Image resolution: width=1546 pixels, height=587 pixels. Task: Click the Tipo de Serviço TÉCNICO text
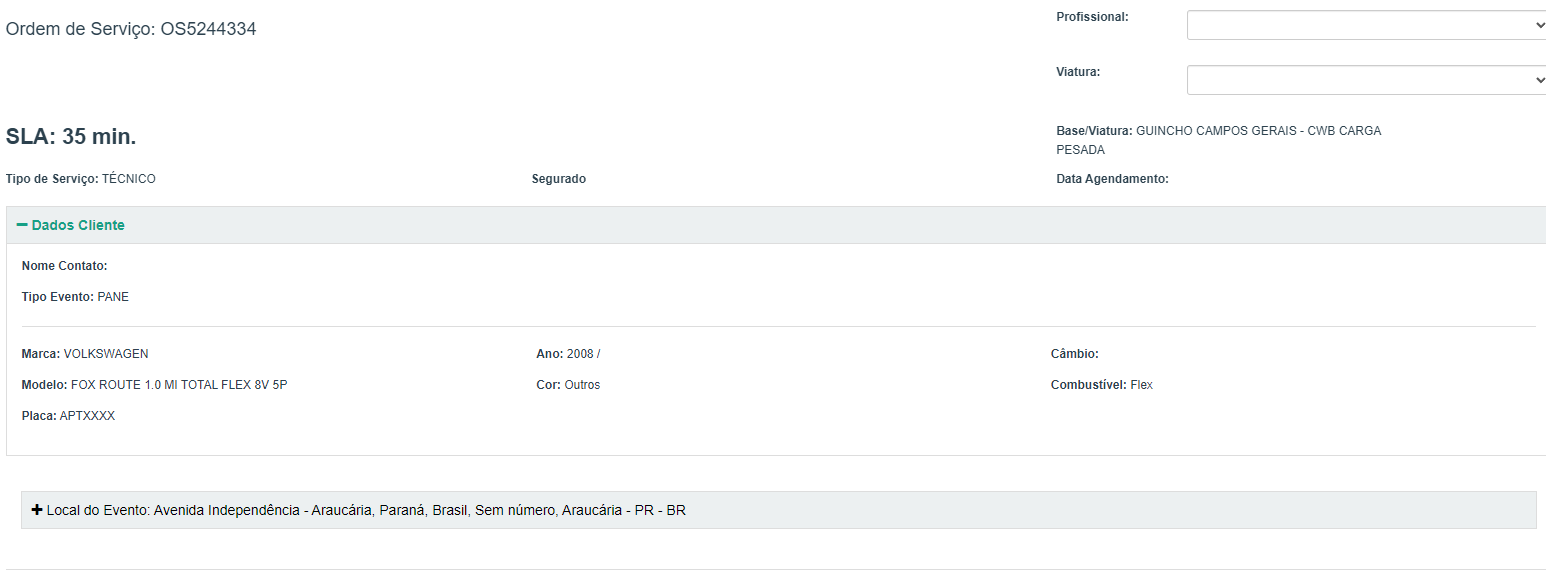[x=81, y=179]
